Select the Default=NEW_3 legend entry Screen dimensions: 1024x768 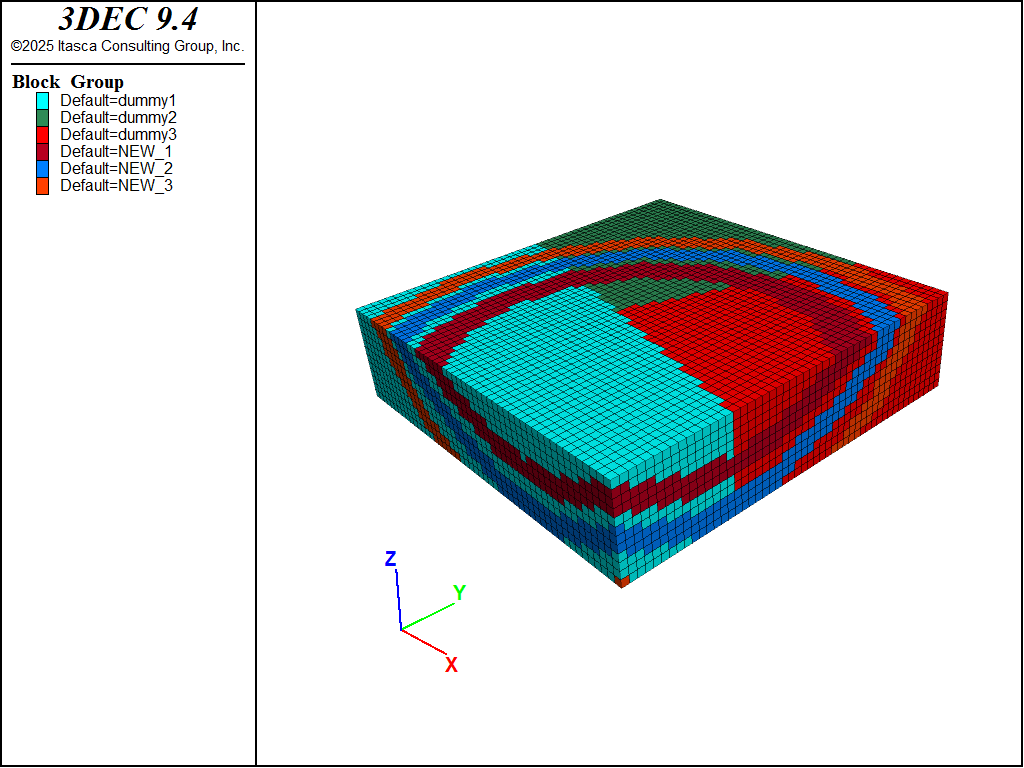point(116,185)
